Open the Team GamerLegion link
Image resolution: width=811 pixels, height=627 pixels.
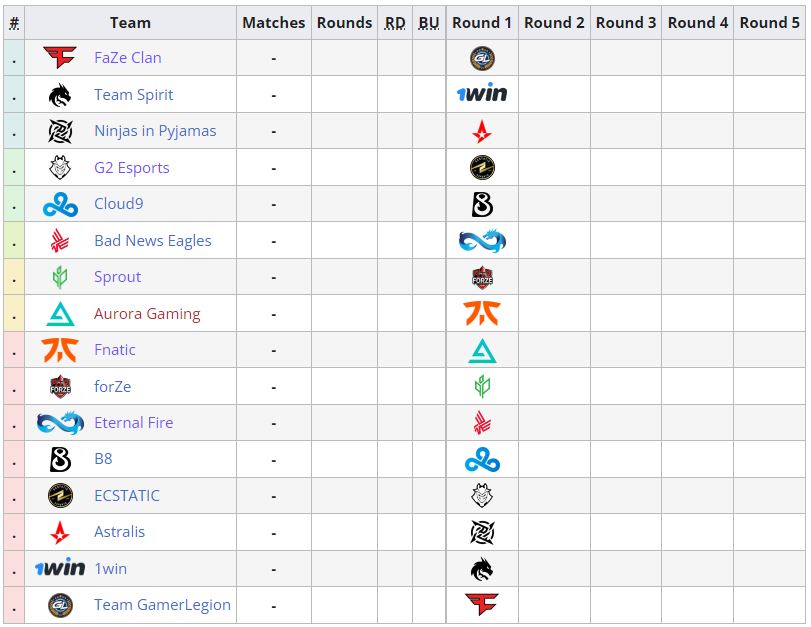coord(162,605)
